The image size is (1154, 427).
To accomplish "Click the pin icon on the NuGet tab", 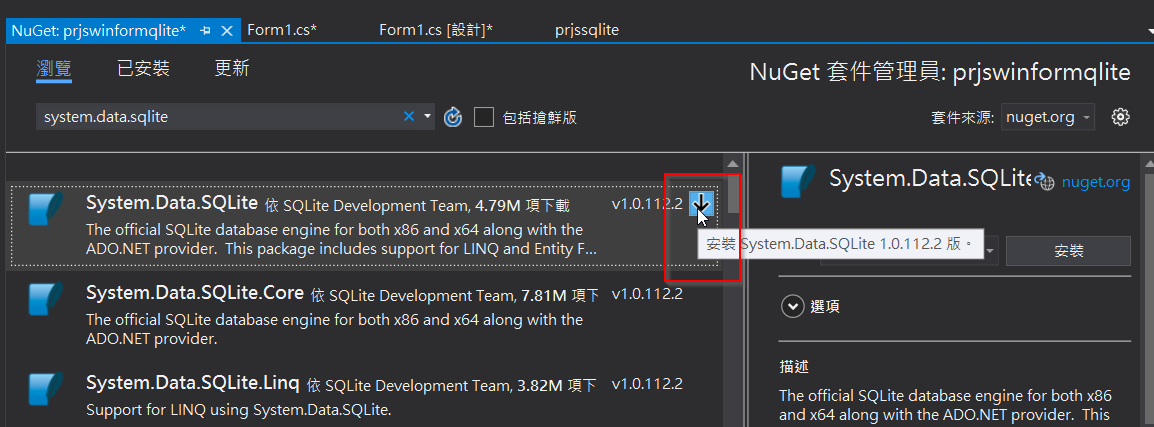I will click(205, 30).
